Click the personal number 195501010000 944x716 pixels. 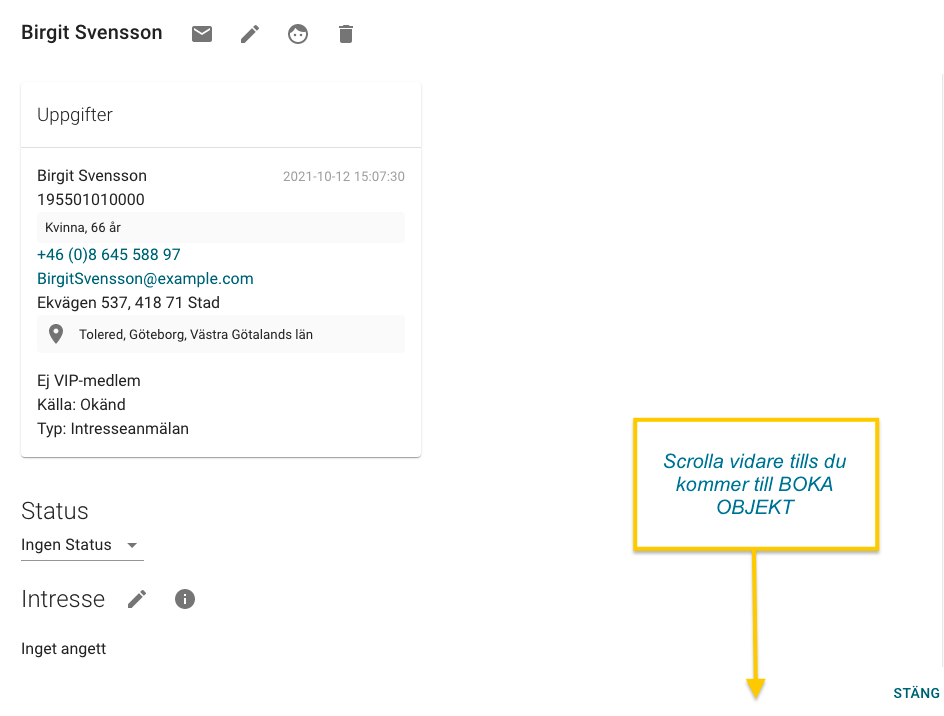tap(91, 200)
